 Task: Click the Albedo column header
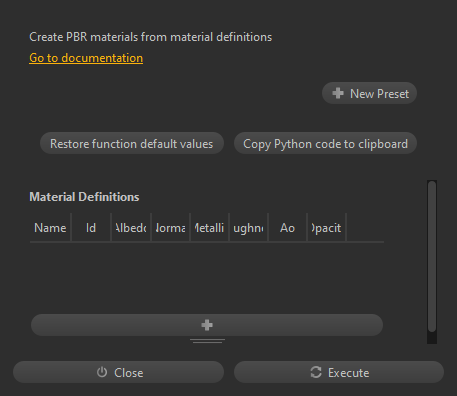[131, 228]
